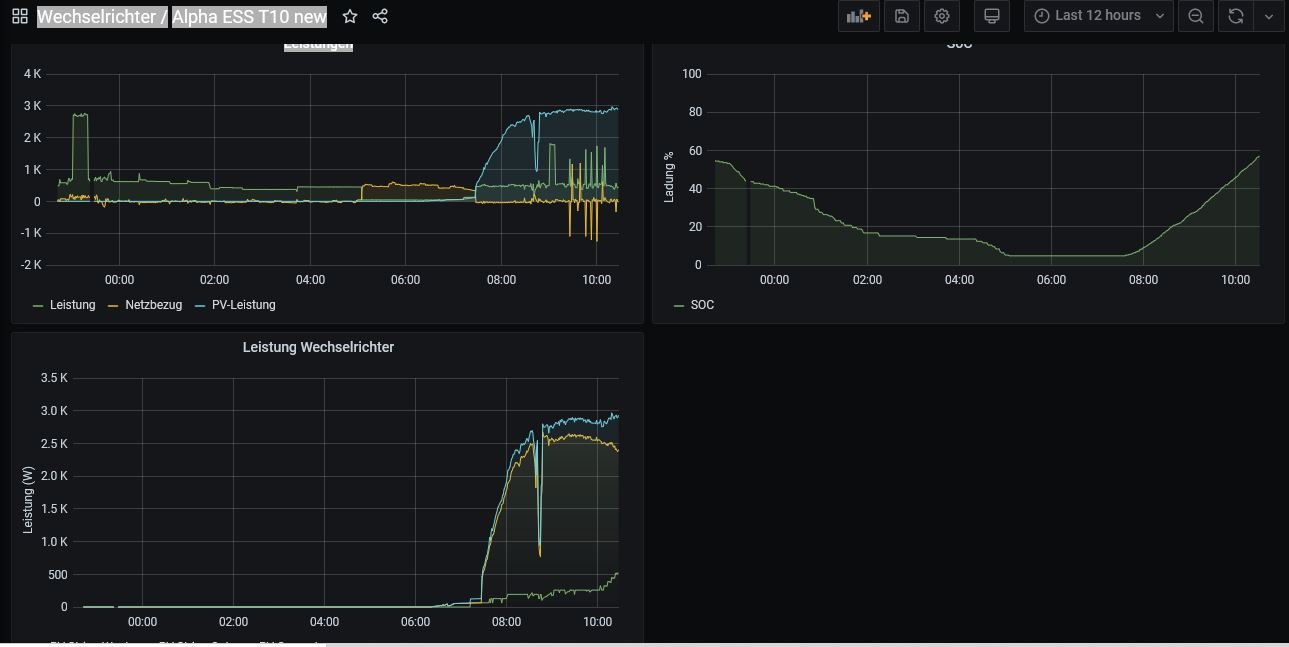Open the Leistung Wechselrichter panel title menu
This screenshot has height=647, width=1289.
[x=318, y=347]
